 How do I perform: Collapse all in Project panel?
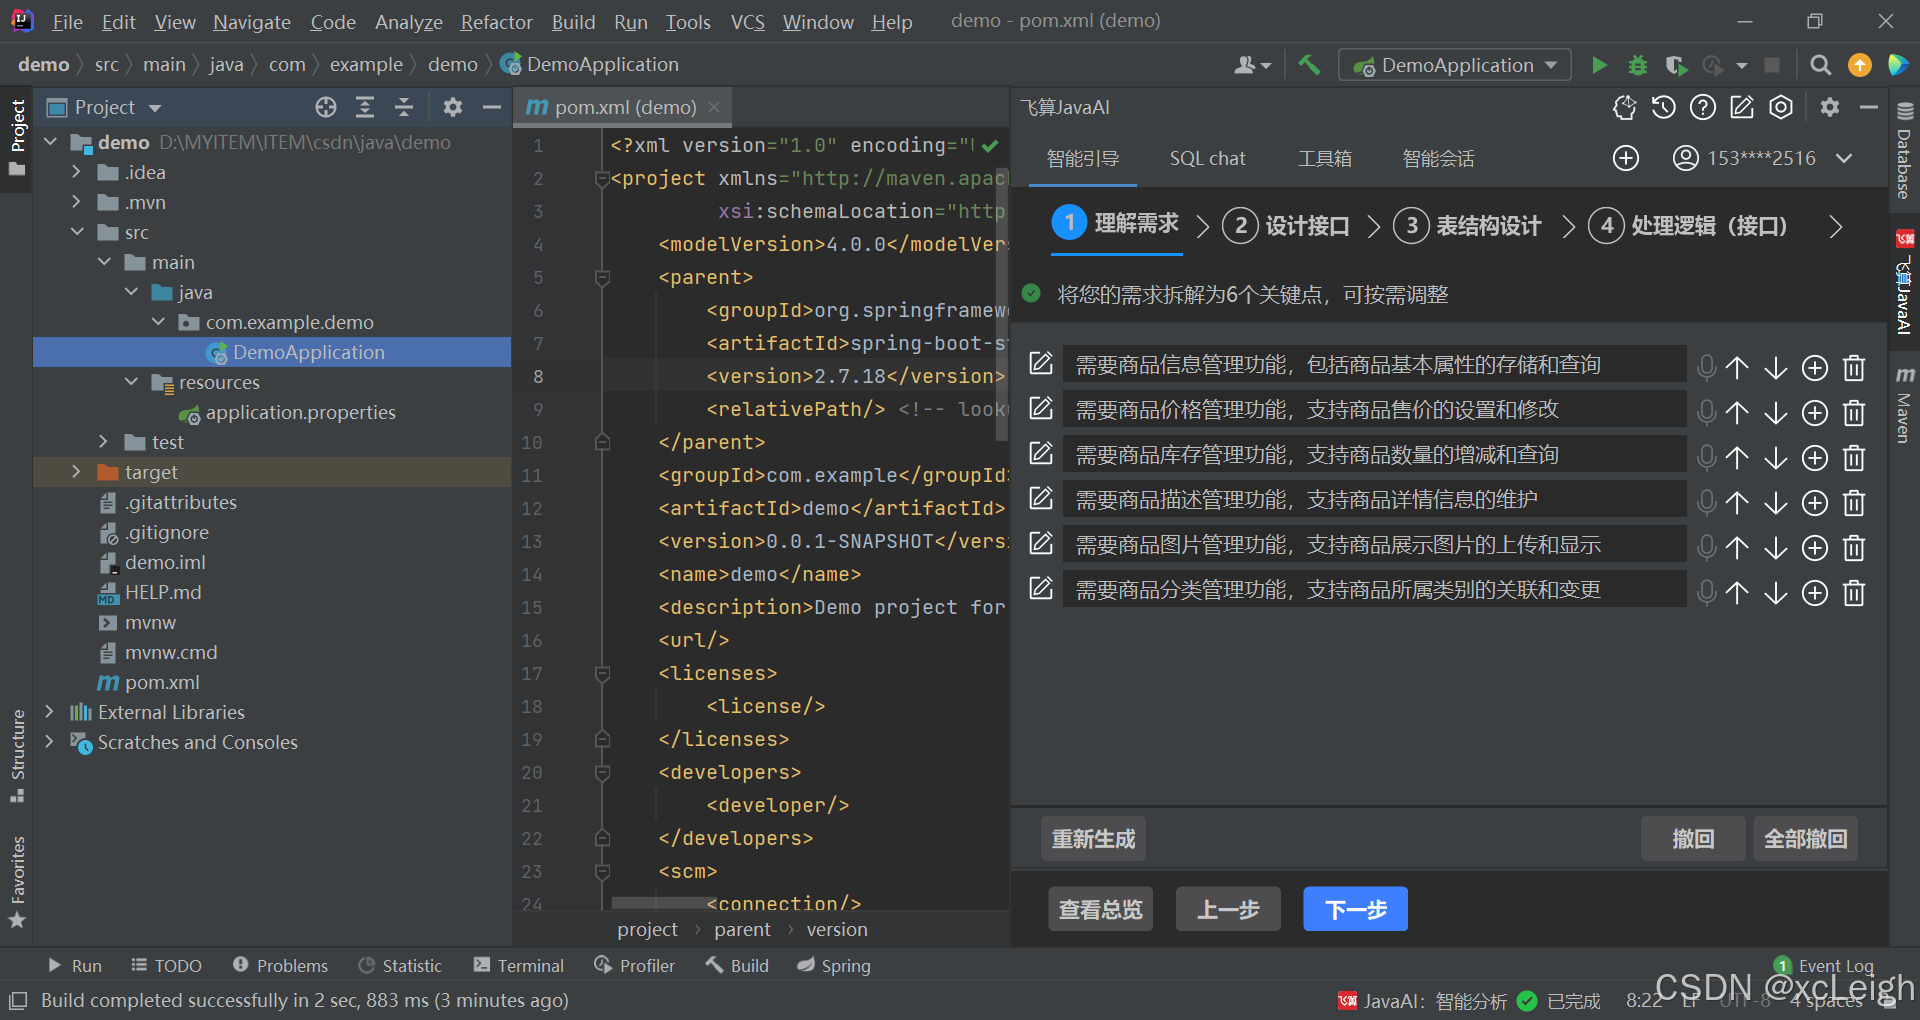404,107
